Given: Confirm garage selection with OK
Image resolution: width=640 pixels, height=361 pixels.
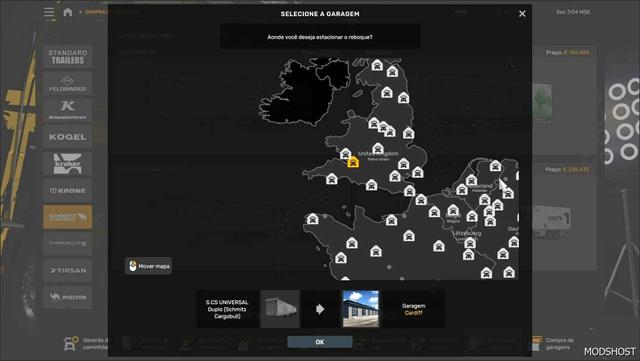Looking at the screenshot, I should coord(320,342).
